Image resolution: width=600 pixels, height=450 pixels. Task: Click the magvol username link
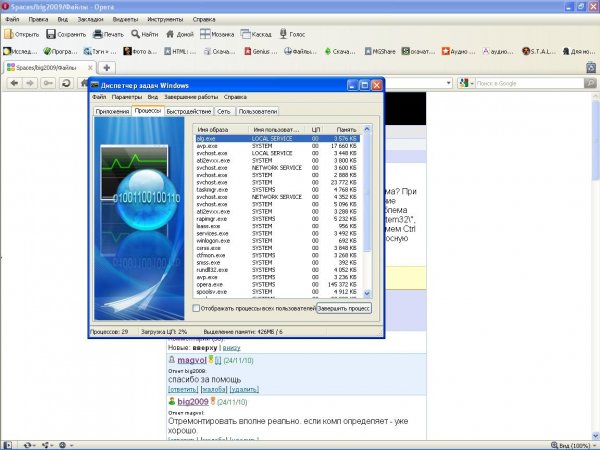point(192,360)
